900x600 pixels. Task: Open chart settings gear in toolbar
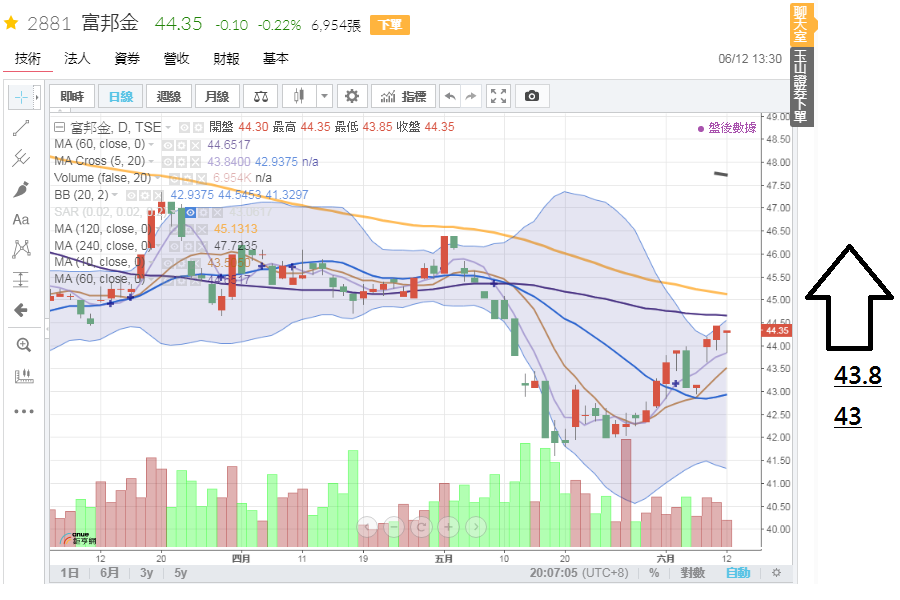351,96
